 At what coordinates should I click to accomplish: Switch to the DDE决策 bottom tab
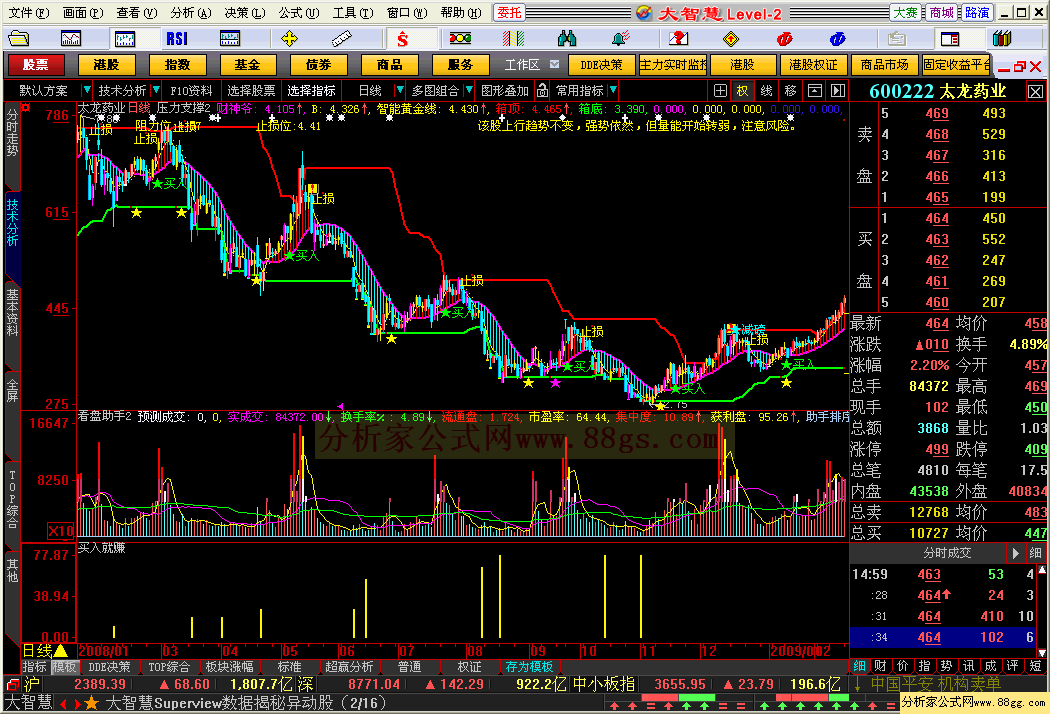[109, 667]
